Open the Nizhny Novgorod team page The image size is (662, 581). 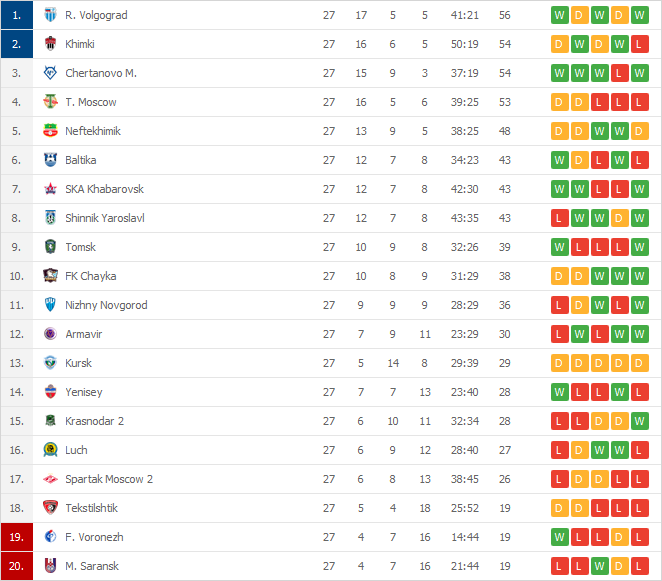pos(106,305)
